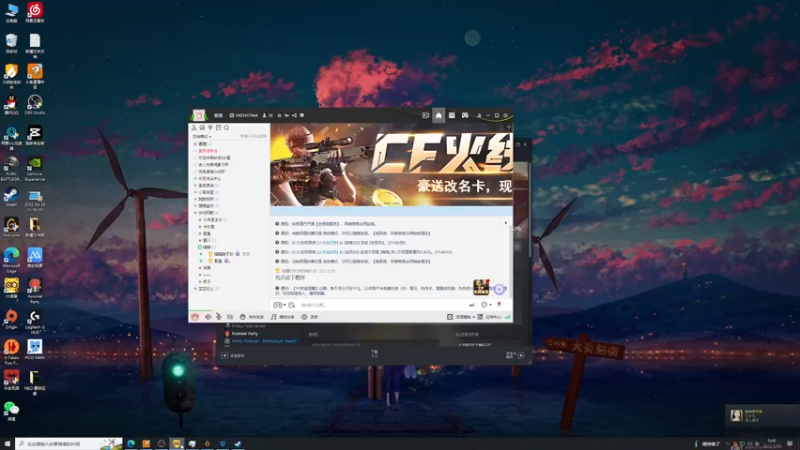Image resolution: width=800 pixels, height=450 pixels.
Task: Start recording with the record button
Action: tap(310, 317)
